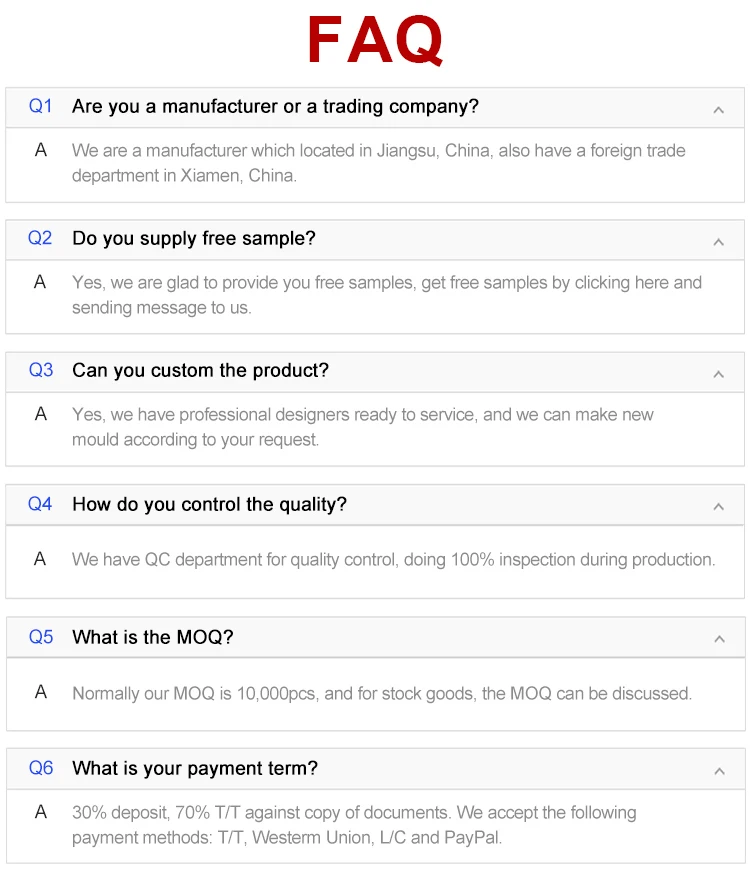
Task: Open "Can you custom the product?" question
Action: pos(200,370)
